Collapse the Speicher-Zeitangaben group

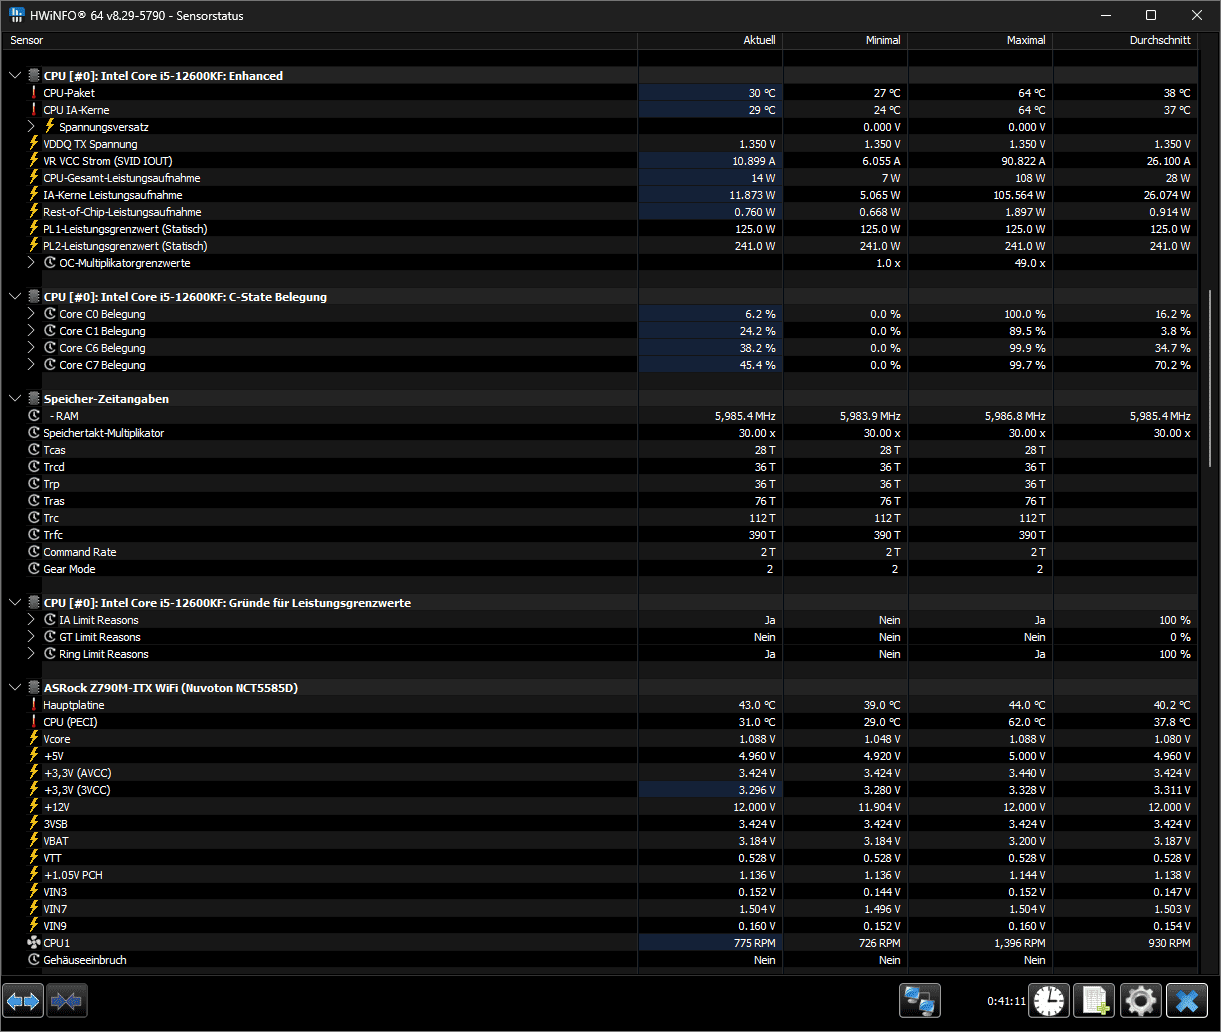pos(15,399)
